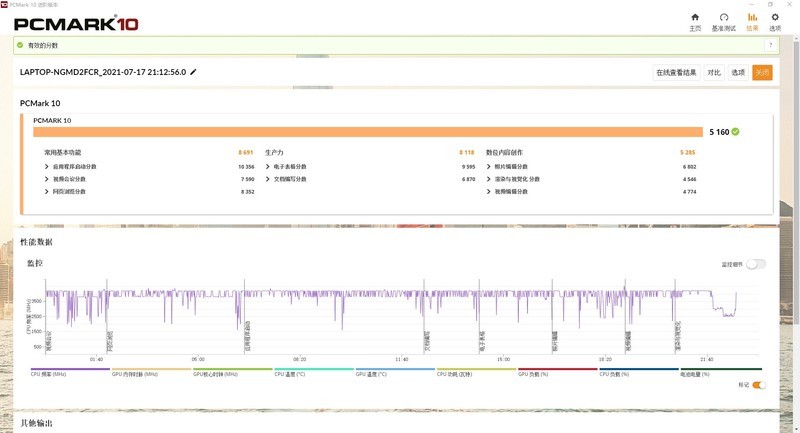Click the PCMark 10 logo
800x433 pixels.
pos(75,22)
